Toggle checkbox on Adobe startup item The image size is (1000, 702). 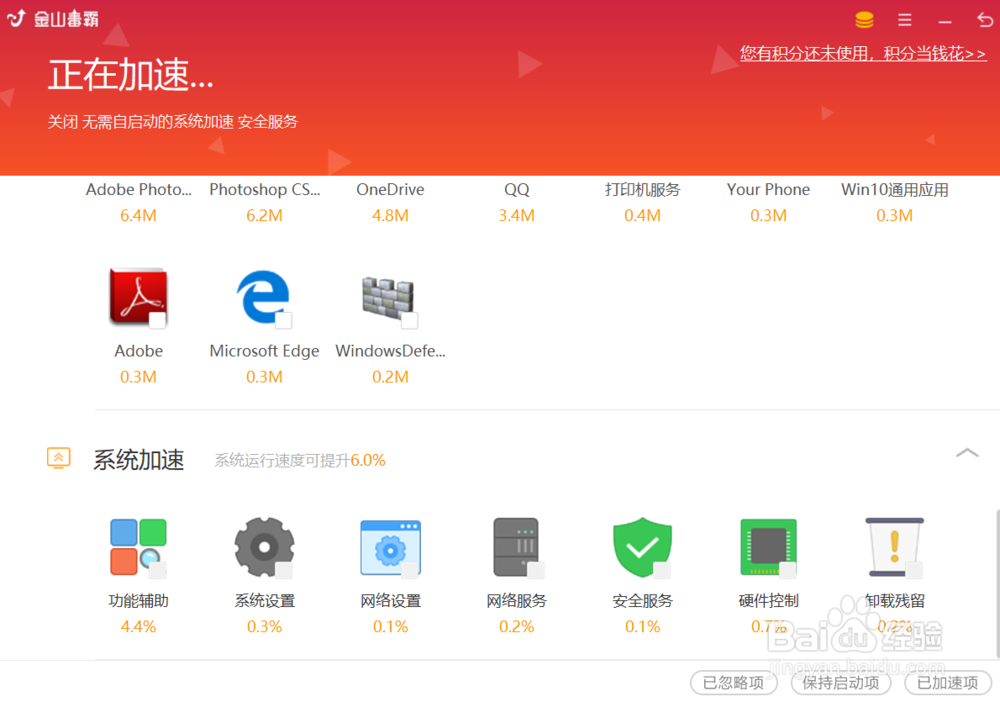click(x=157, y=320)
